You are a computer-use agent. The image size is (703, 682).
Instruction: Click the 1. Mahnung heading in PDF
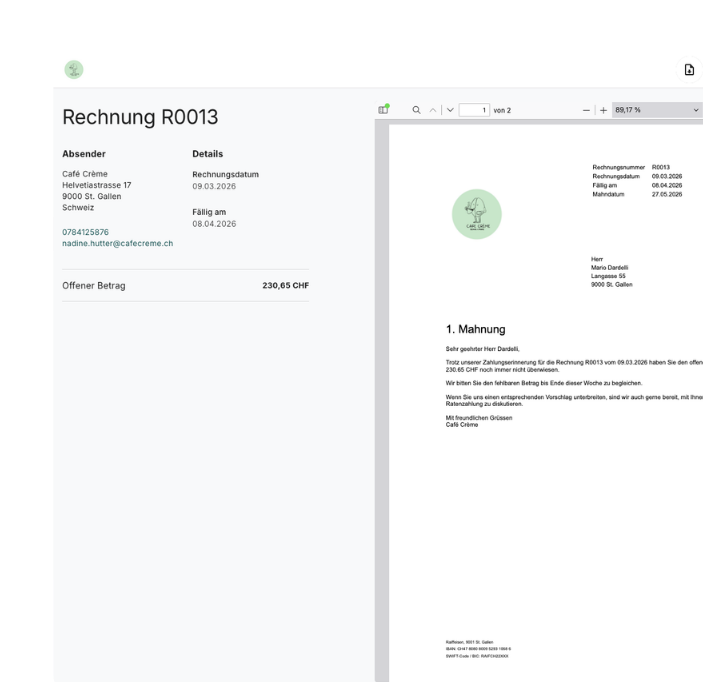(x=475, y=329)
